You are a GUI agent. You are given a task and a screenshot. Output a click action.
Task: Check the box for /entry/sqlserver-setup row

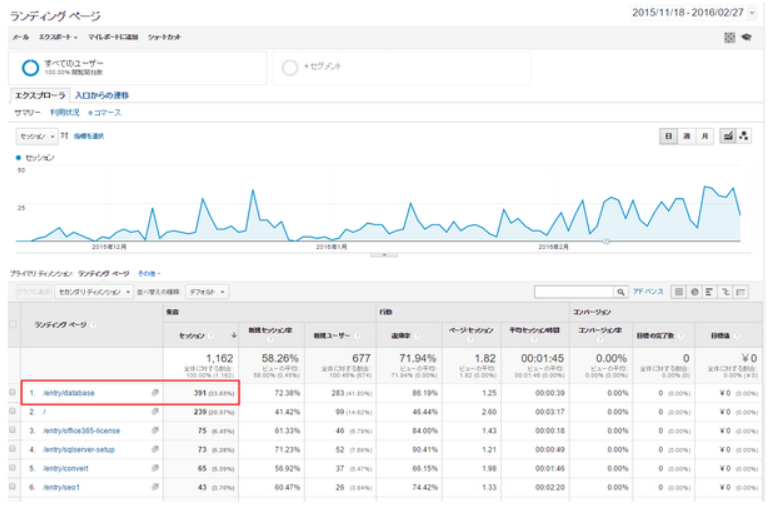12,449
